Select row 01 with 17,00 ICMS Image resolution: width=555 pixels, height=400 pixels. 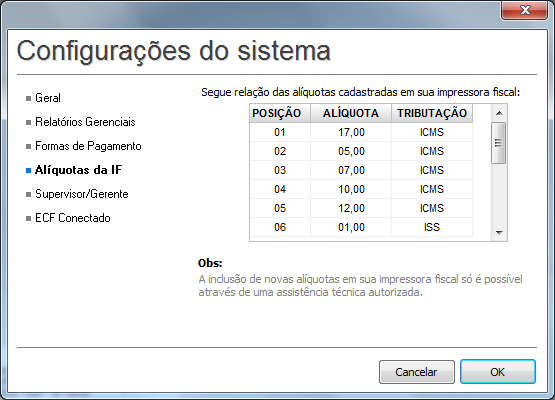point(361,132)
